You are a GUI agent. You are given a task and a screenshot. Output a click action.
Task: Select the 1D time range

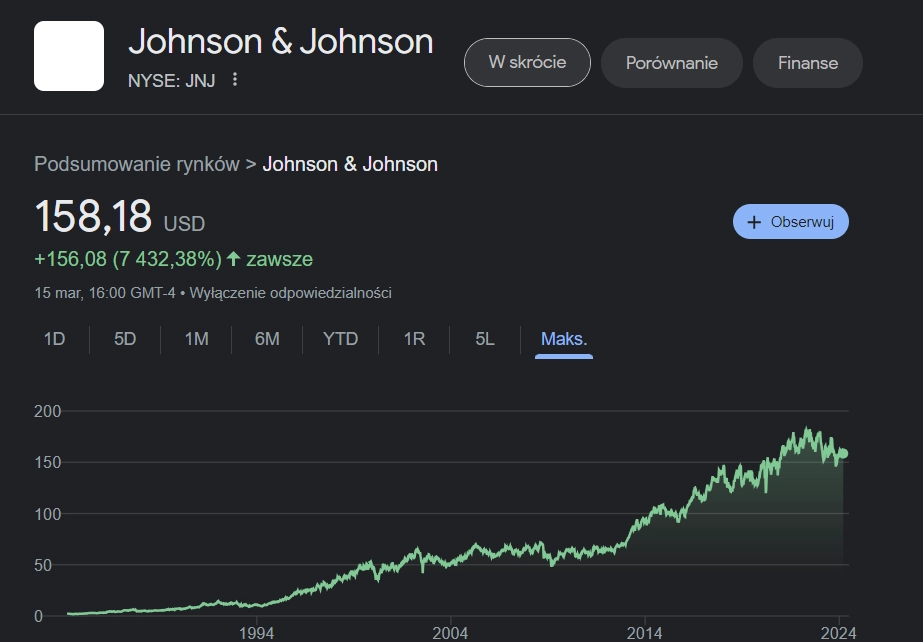coord(54,339)
